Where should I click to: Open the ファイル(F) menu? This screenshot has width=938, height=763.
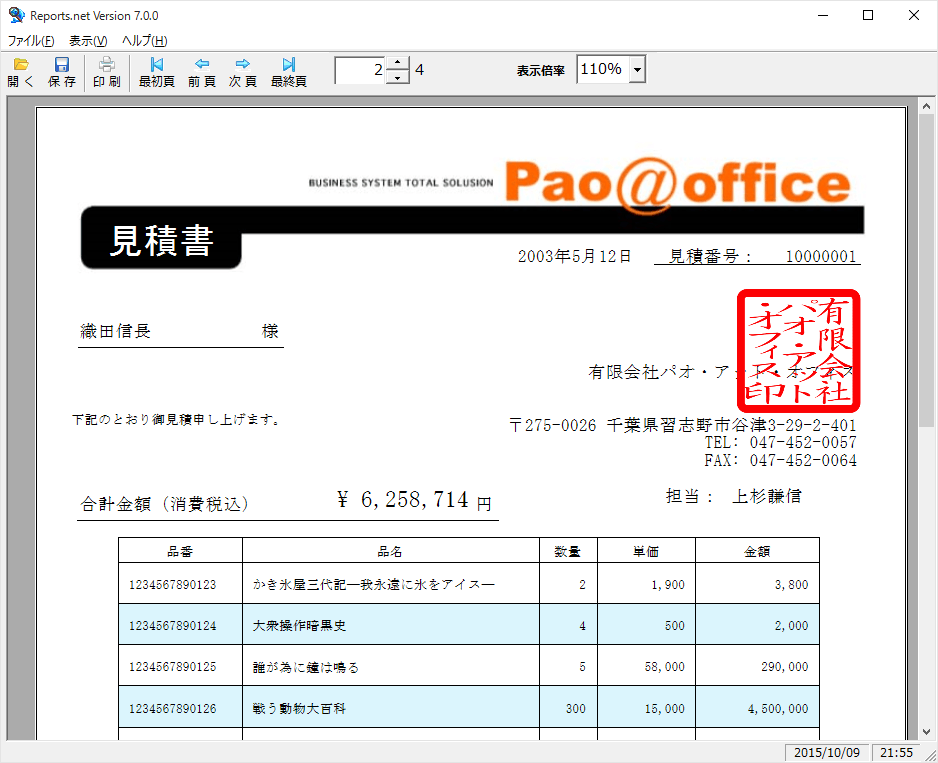pos(31,41)
